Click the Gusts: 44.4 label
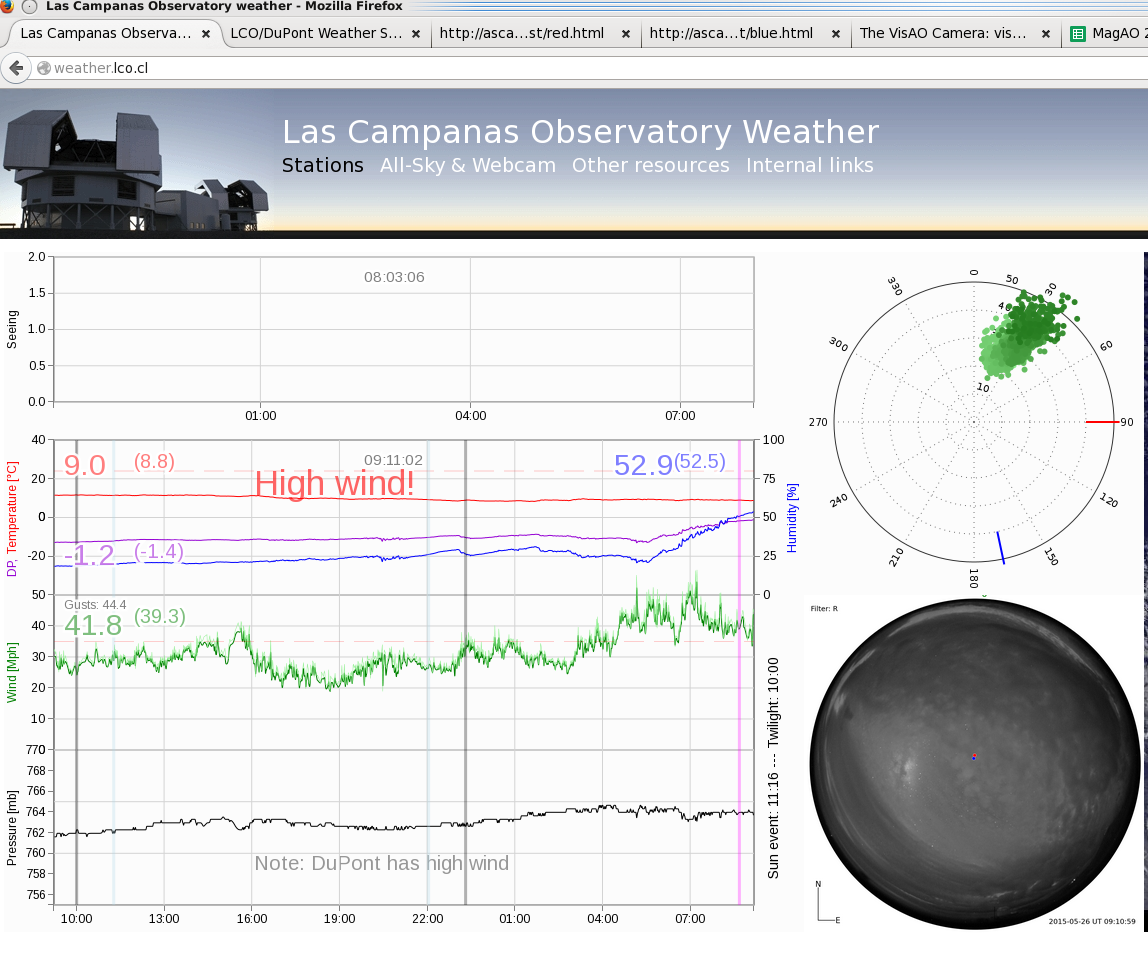The height and width of the screenshot is (960, 1148). 95,605
